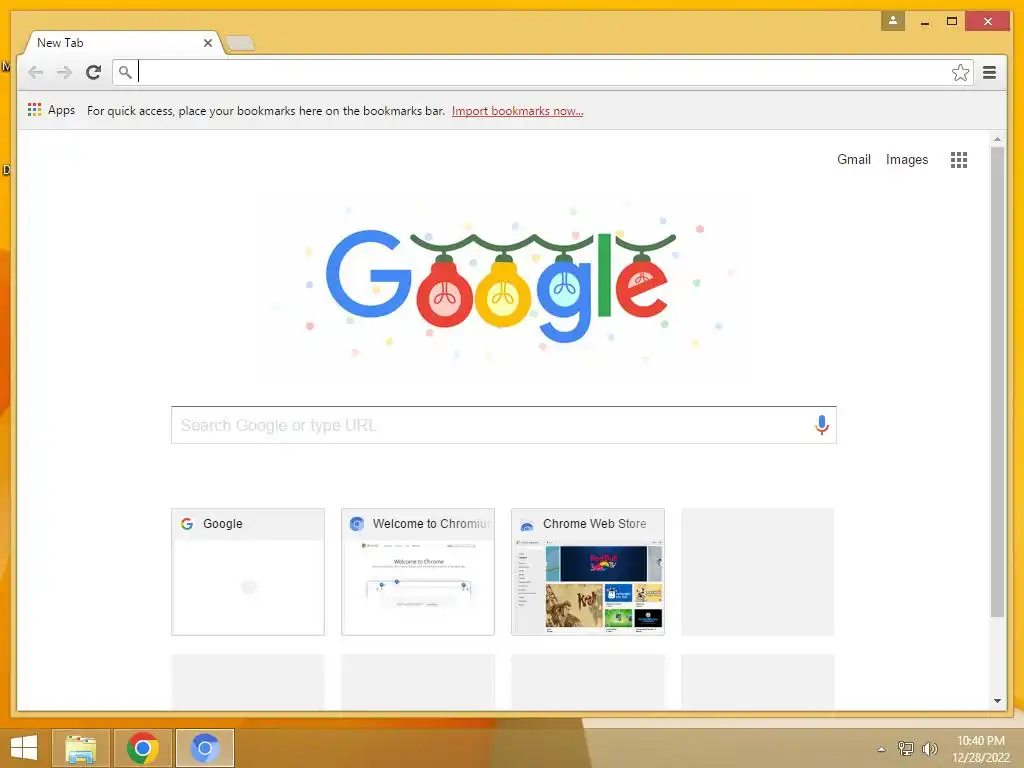Image resolution: width=1024 pixels, height=768 pixels.
Task: Open the Apps shortcut in bookmarks bar
Action: [x=52, y=110]
